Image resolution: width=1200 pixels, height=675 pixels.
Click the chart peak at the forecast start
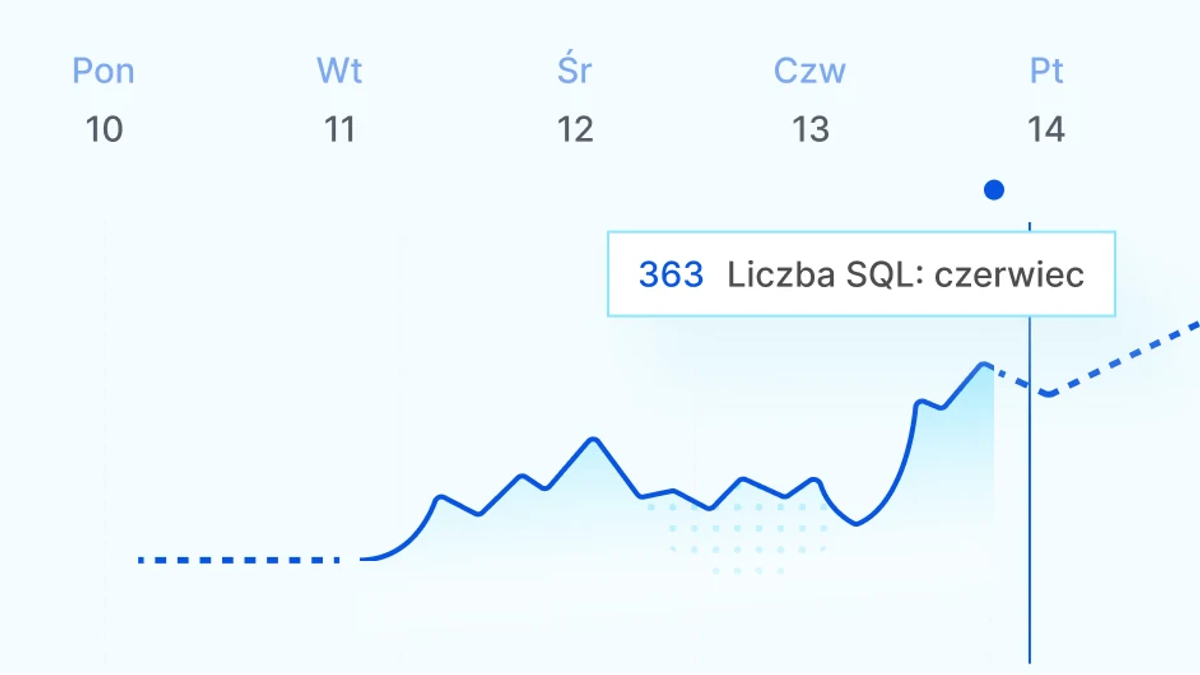pyautogui.click(x=985, y=365)
